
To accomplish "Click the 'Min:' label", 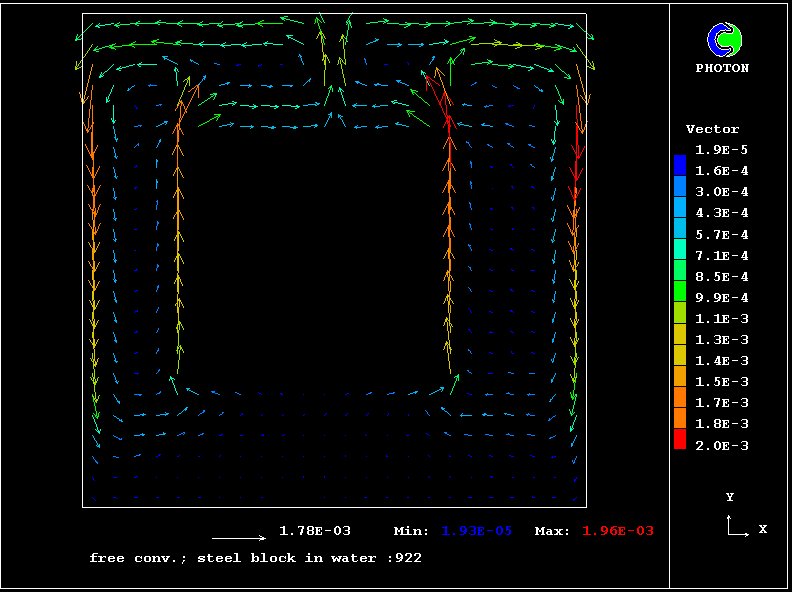I will coord(412,531).
